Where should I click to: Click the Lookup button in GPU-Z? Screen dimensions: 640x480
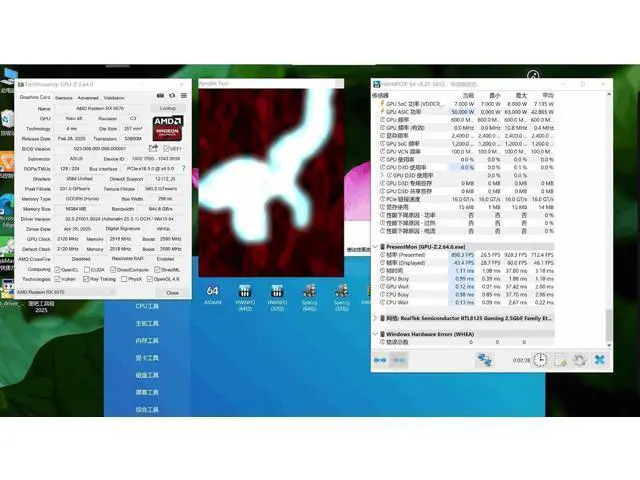168,108
